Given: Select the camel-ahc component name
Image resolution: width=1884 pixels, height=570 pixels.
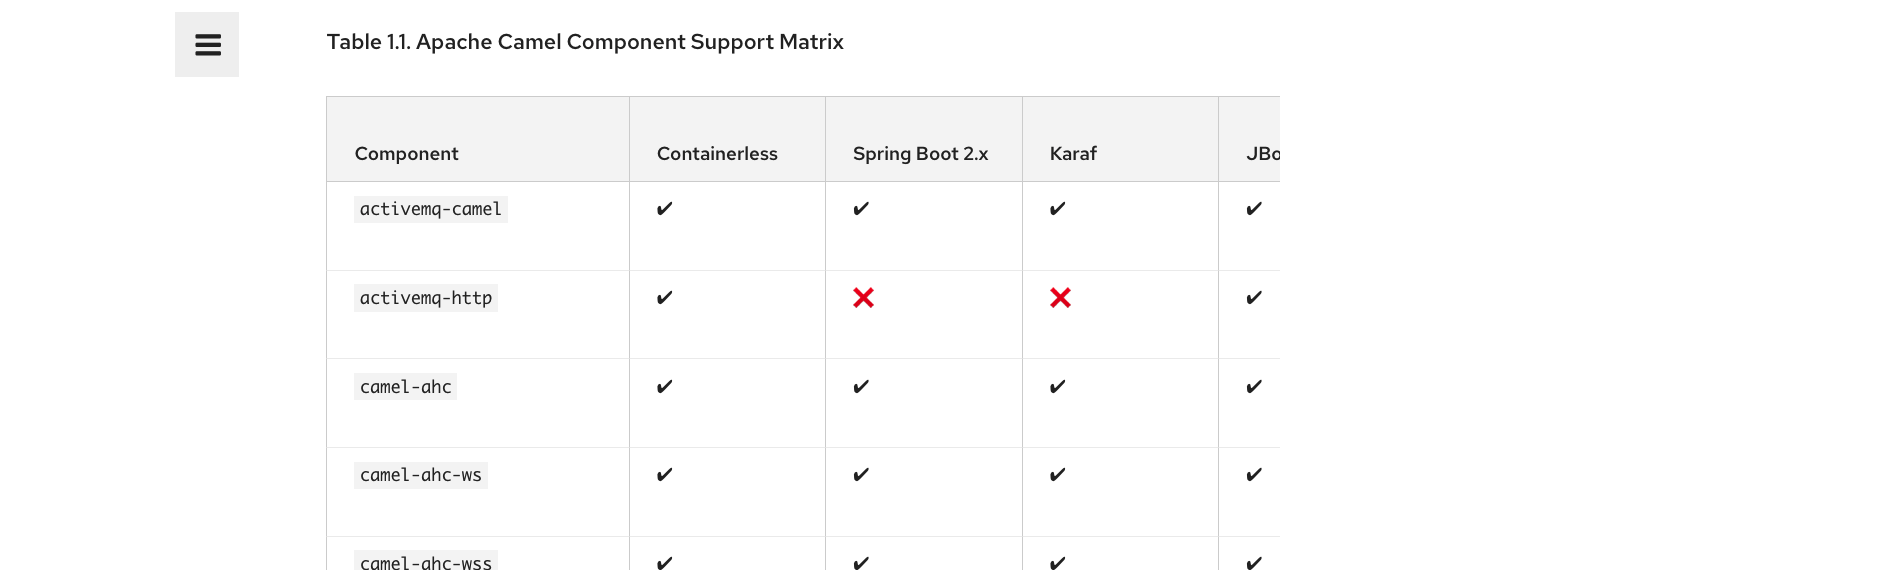Looking at the screenshot, I should pos(405,387).
